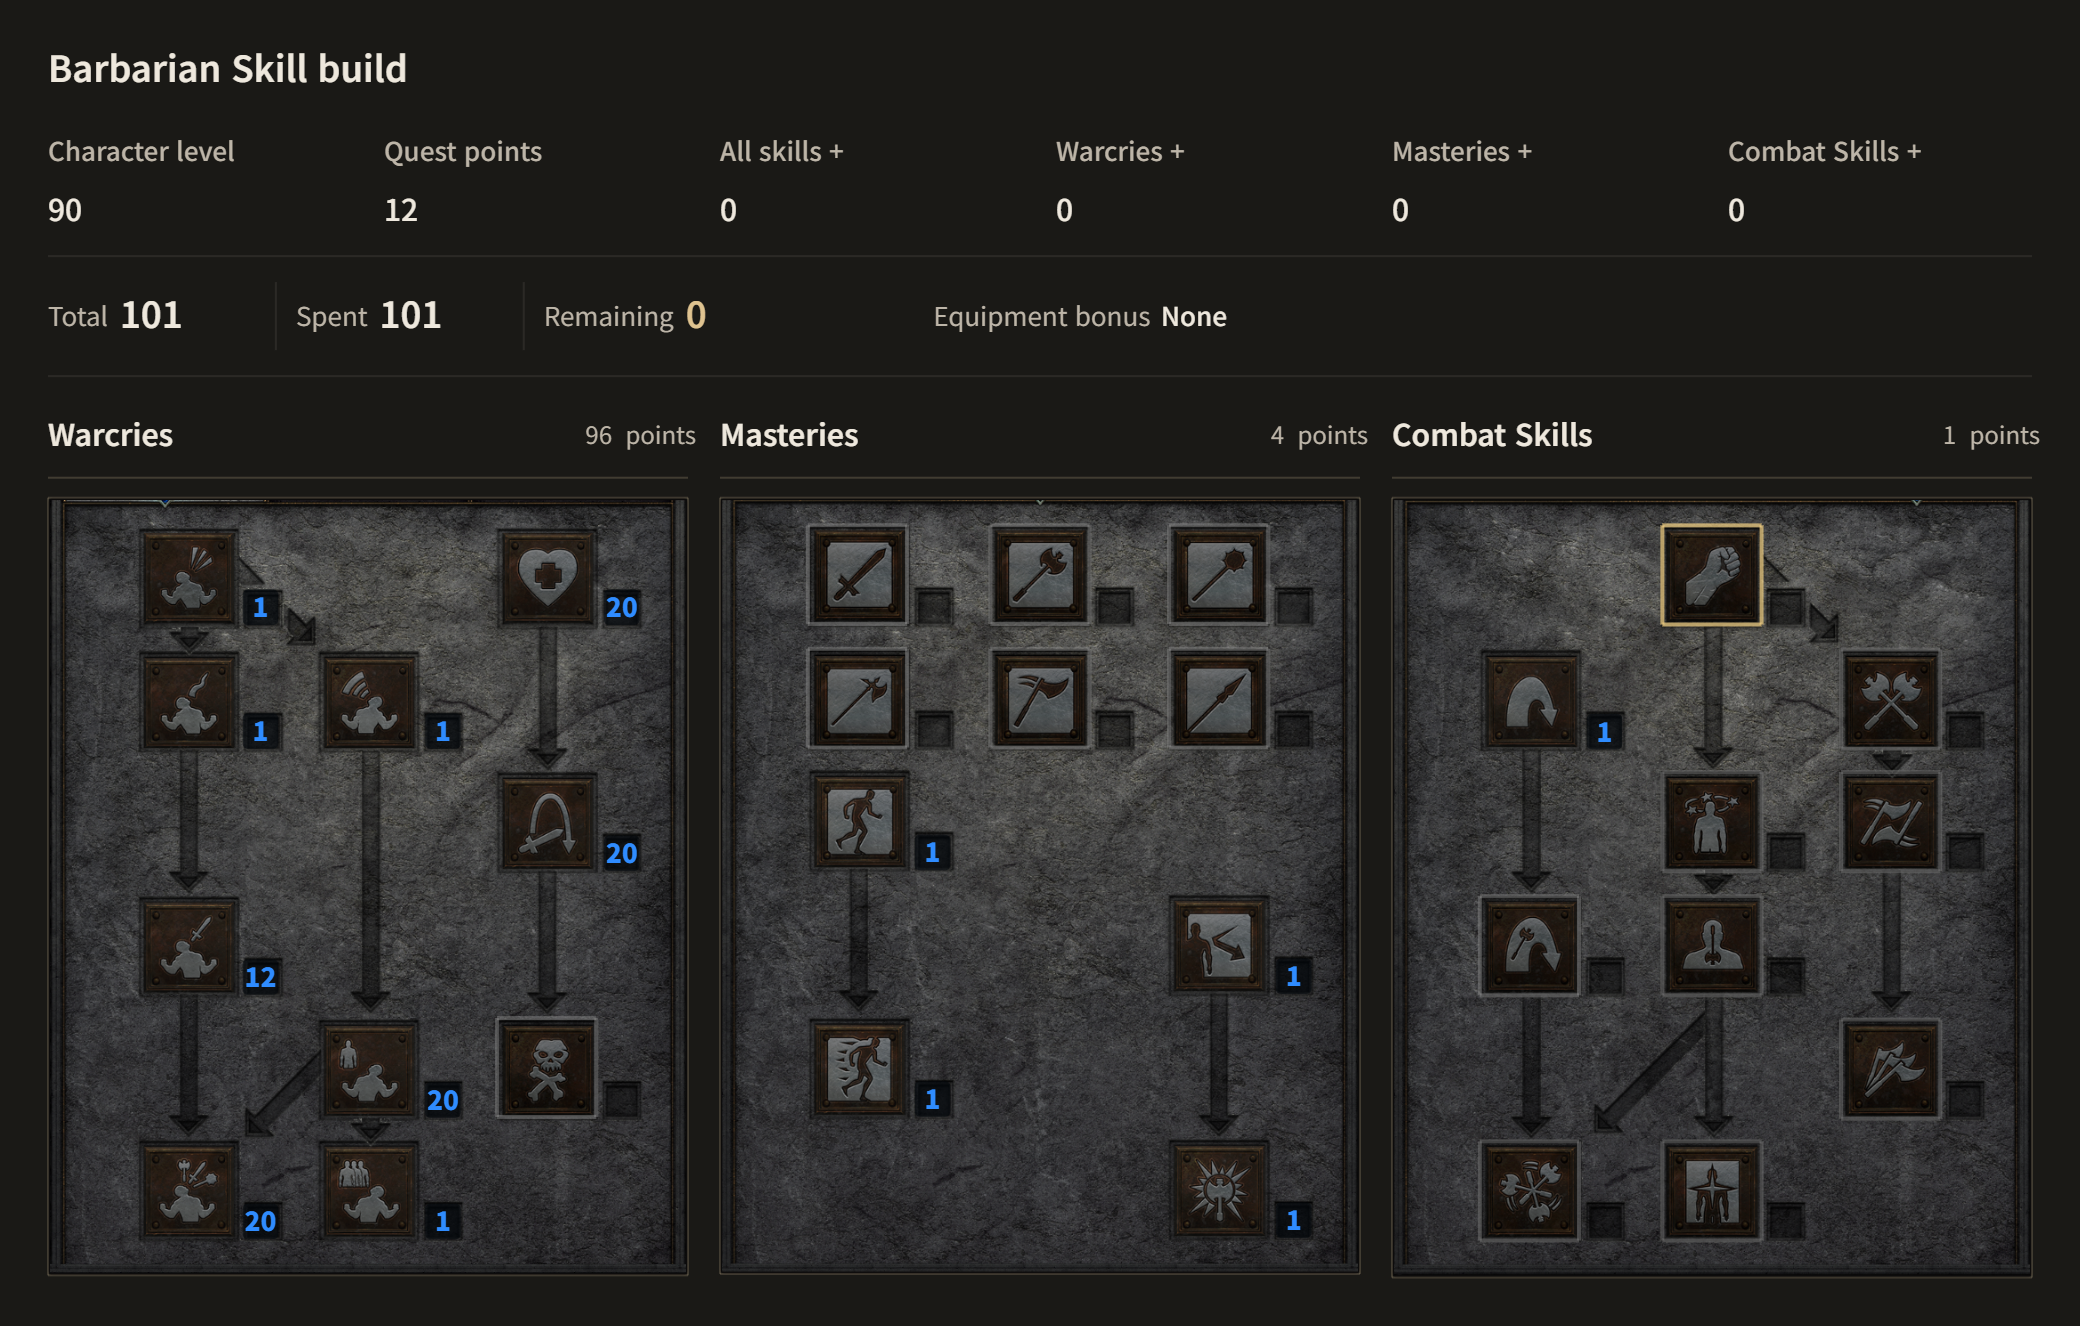Select the Double Throw skill icon
Viewport: 2080px width, 1326px height.
1891,822
